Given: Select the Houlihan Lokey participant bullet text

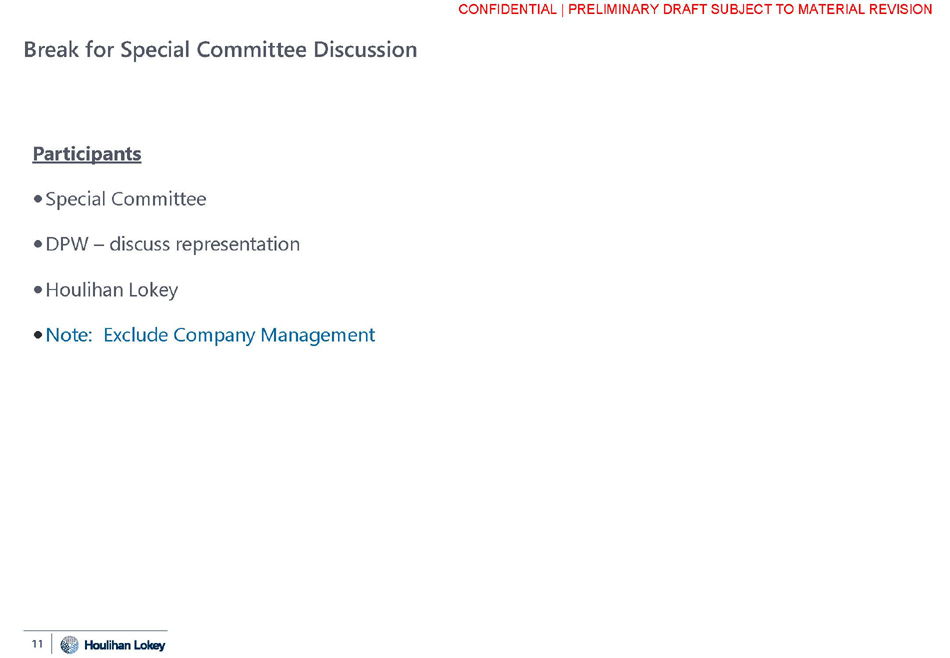Looking at the screenshot, I should coord(112,290).
